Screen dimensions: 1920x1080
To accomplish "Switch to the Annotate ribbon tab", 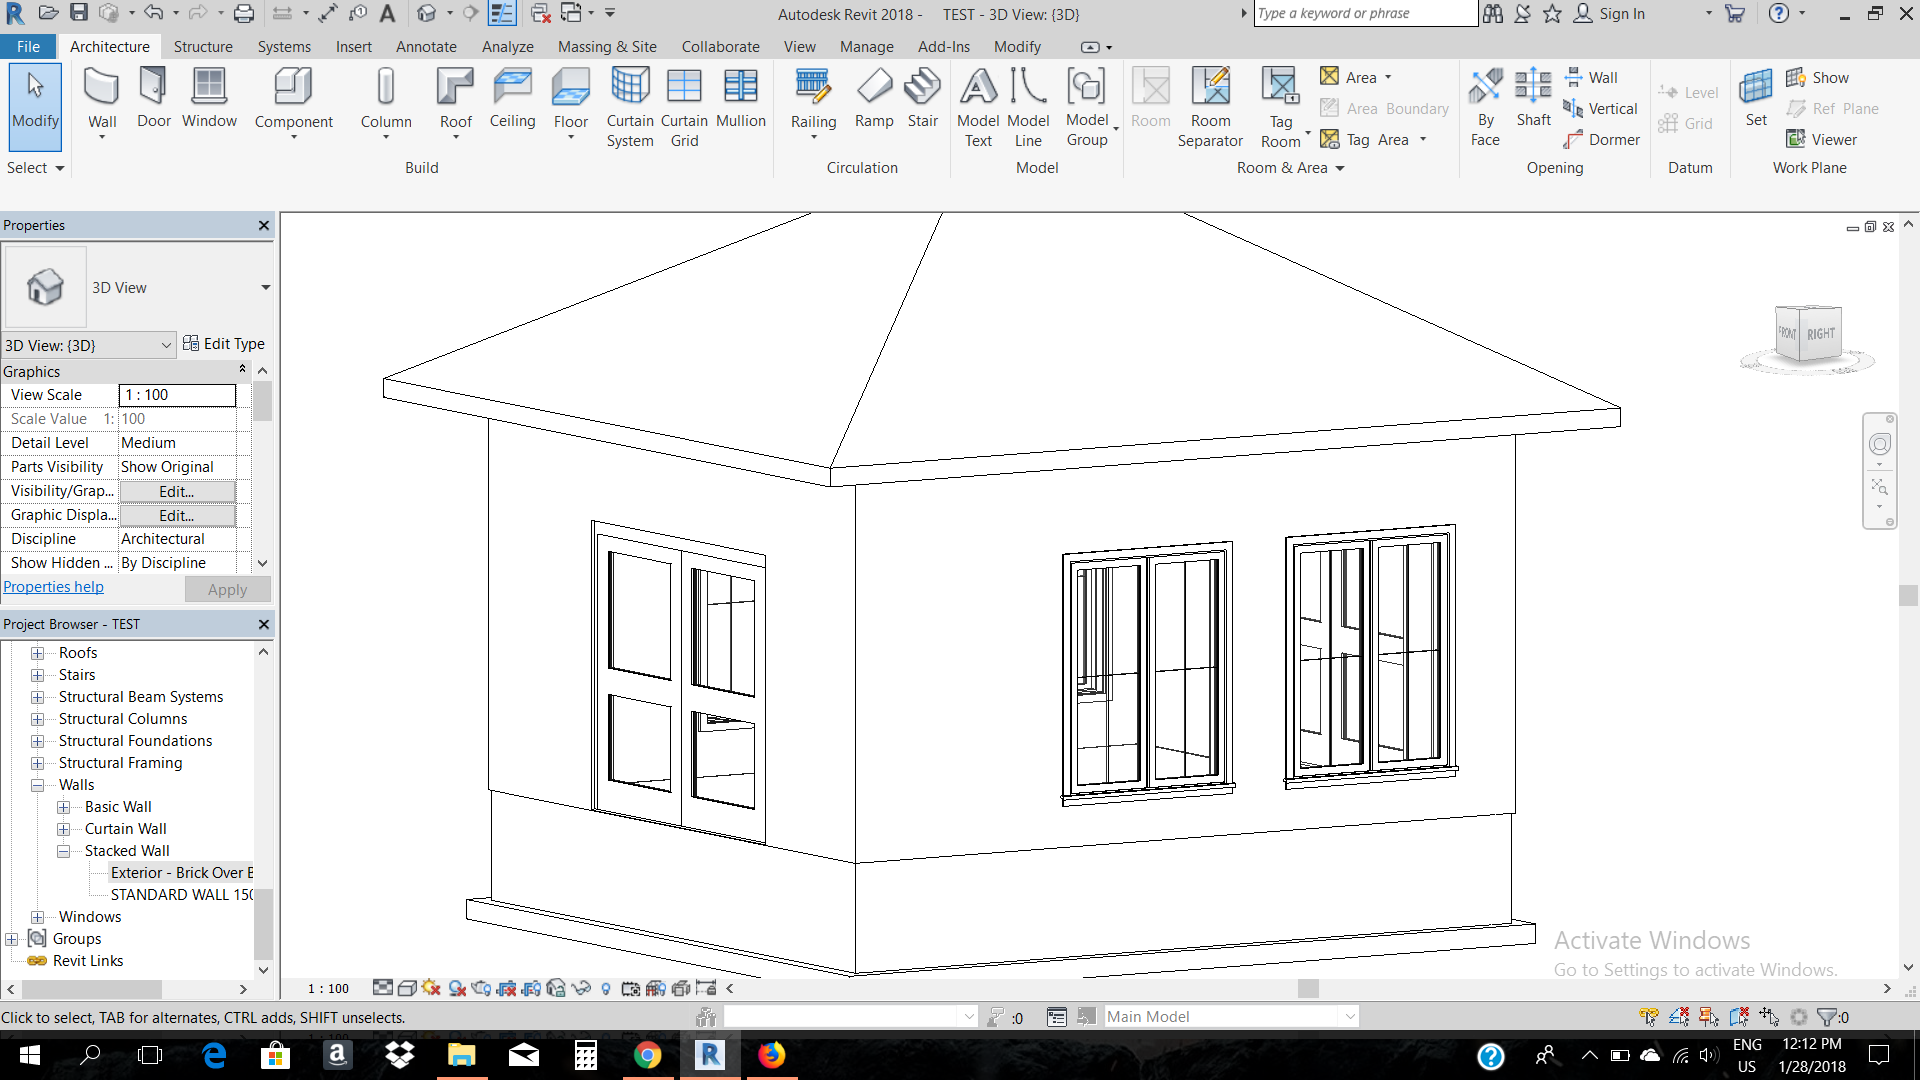I will coord(426,47).
